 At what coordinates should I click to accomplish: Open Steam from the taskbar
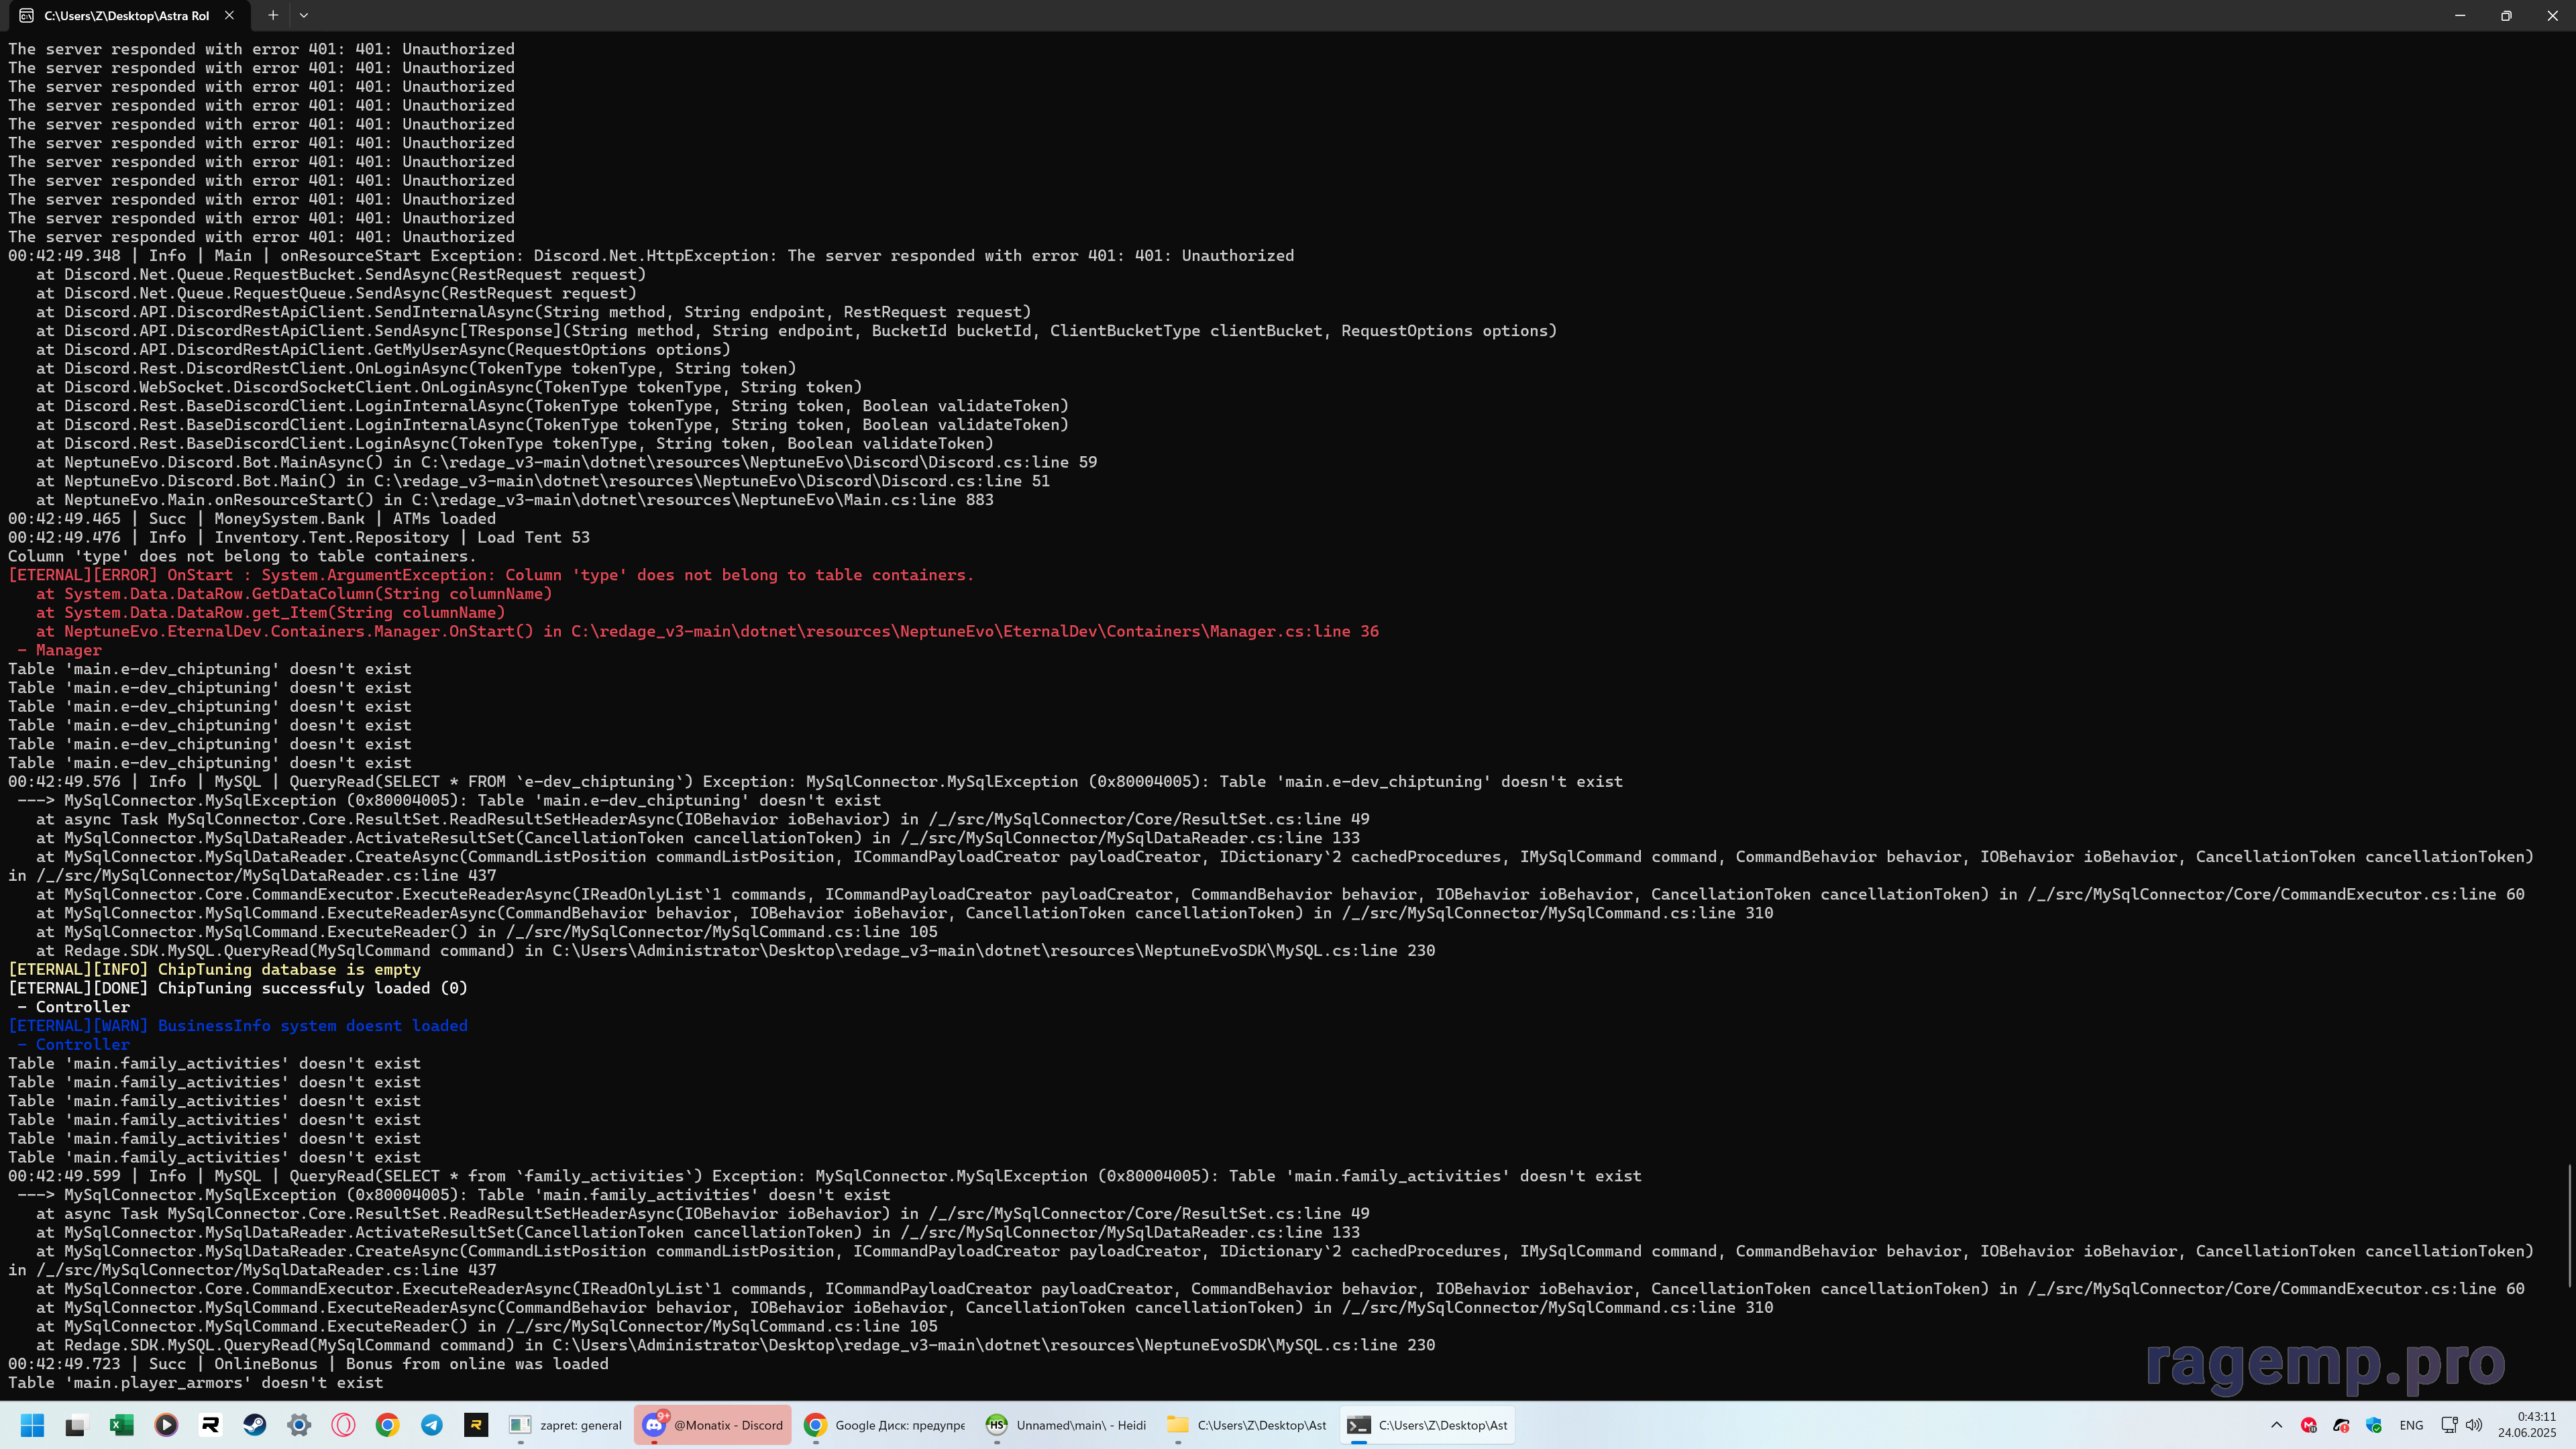click(x=255, y=1425)
